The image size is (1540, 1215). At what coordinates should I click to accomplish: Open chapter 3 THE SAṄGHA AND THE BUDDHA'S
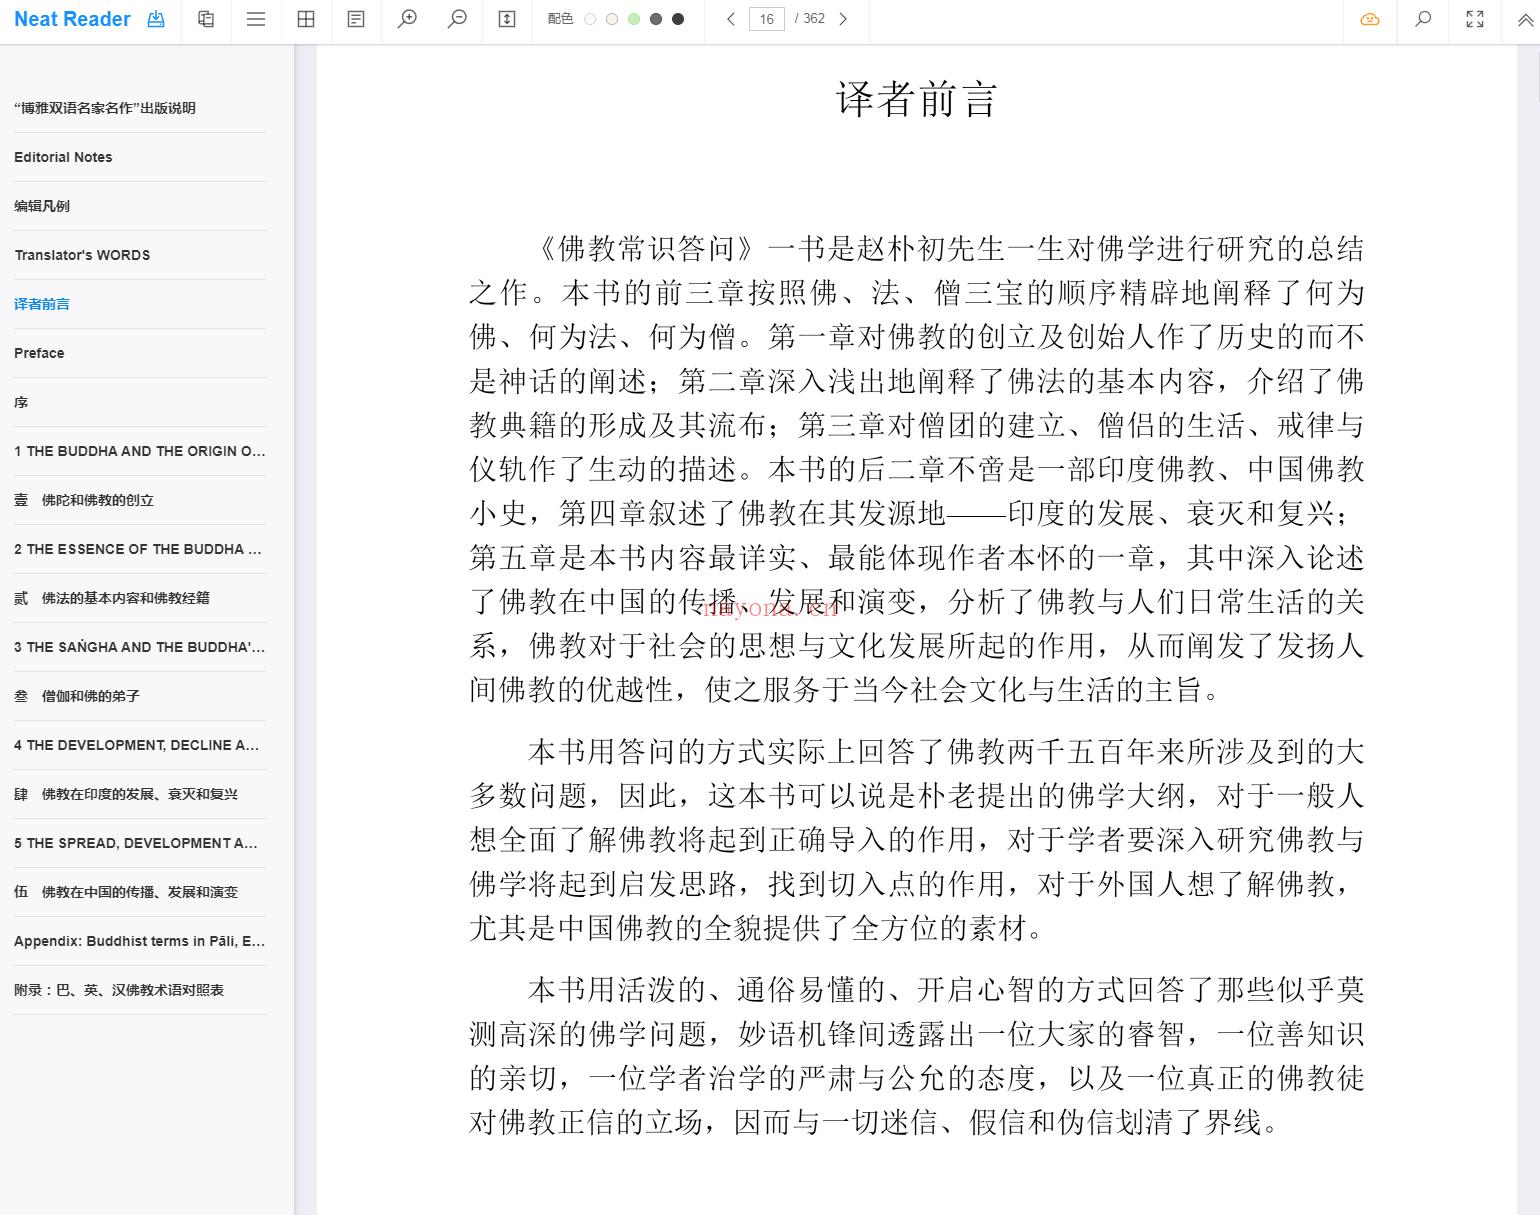pos(140,647)
